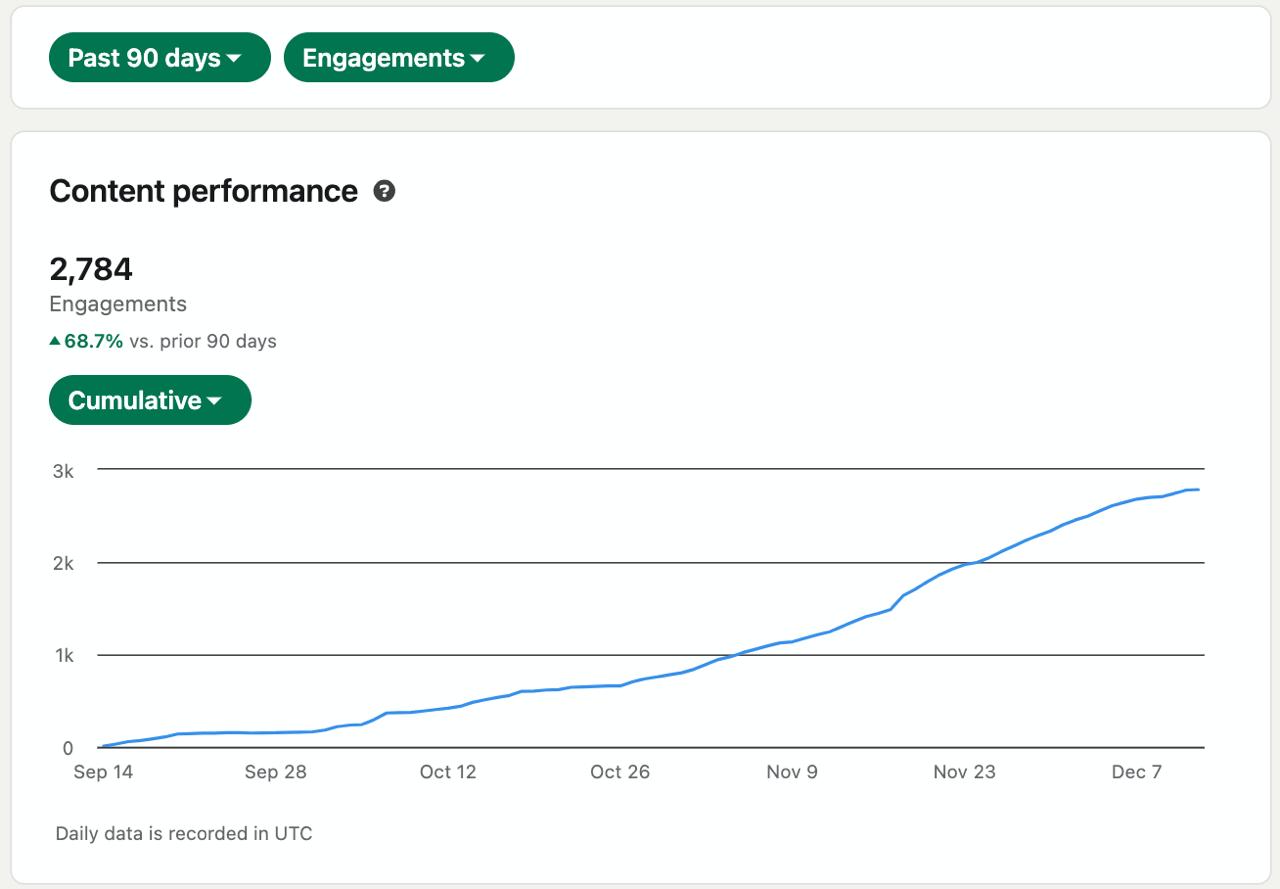
Task: Select the Content performance heading
Action: (x=203, y=191)
